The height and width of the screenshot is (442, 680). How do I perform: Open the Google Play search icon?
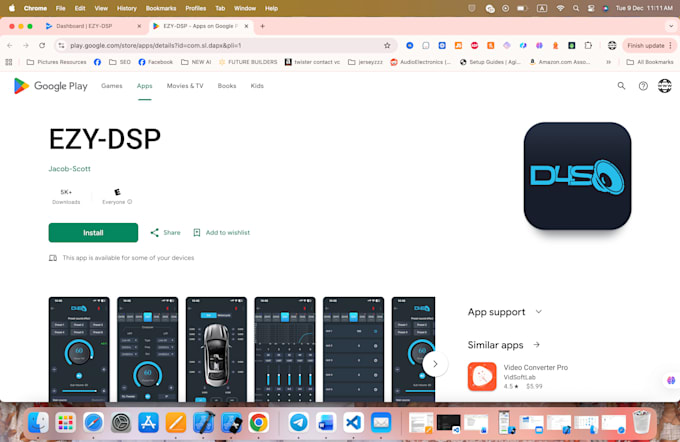click(x=621, y=86)
